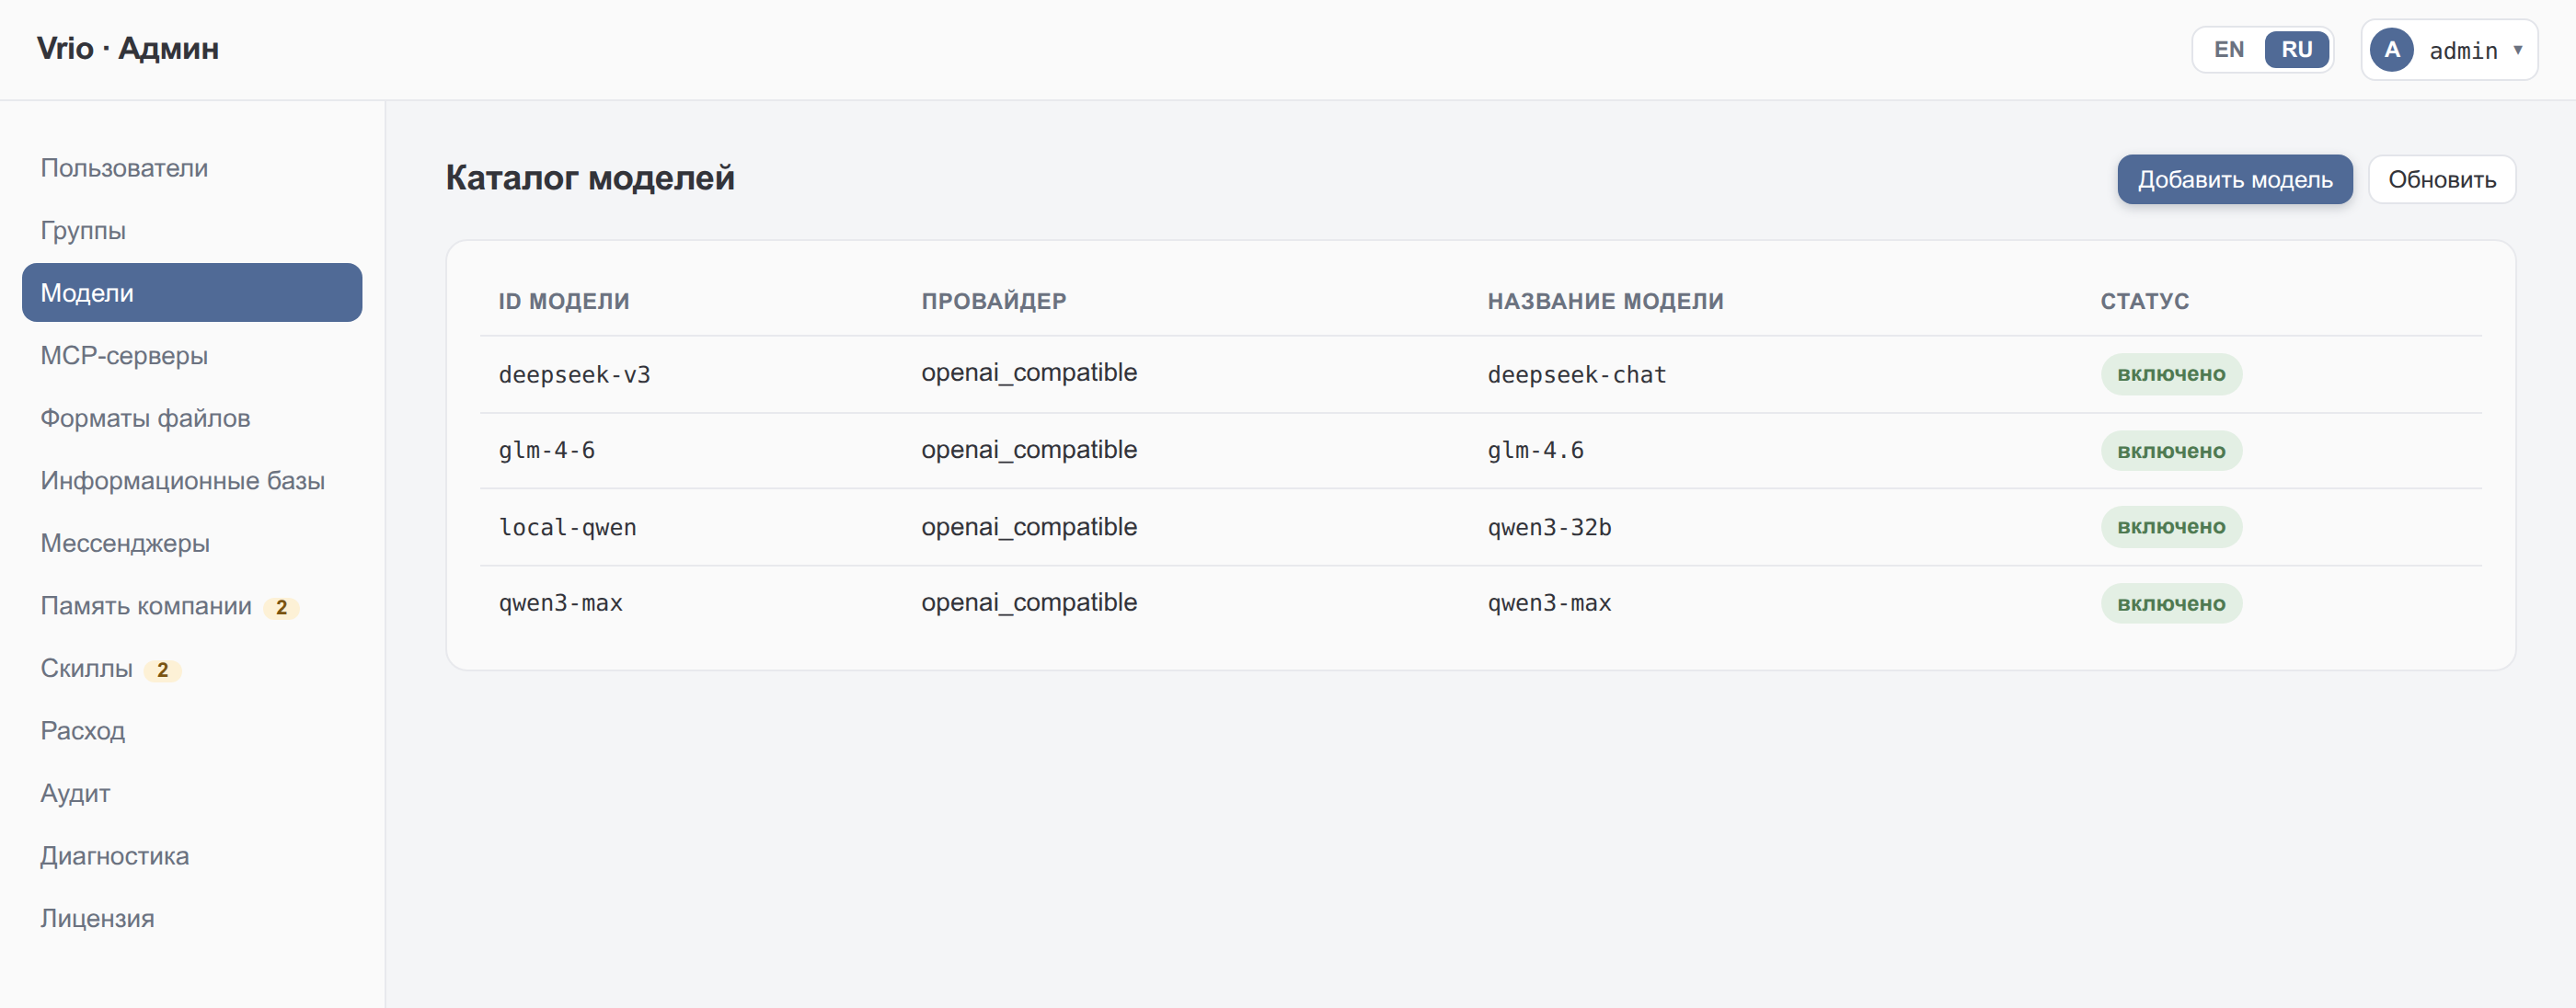The width and height of the screenshot is (2576, 1008).
Task: Go to Группы in the sidebar
Action: point(192,230)
